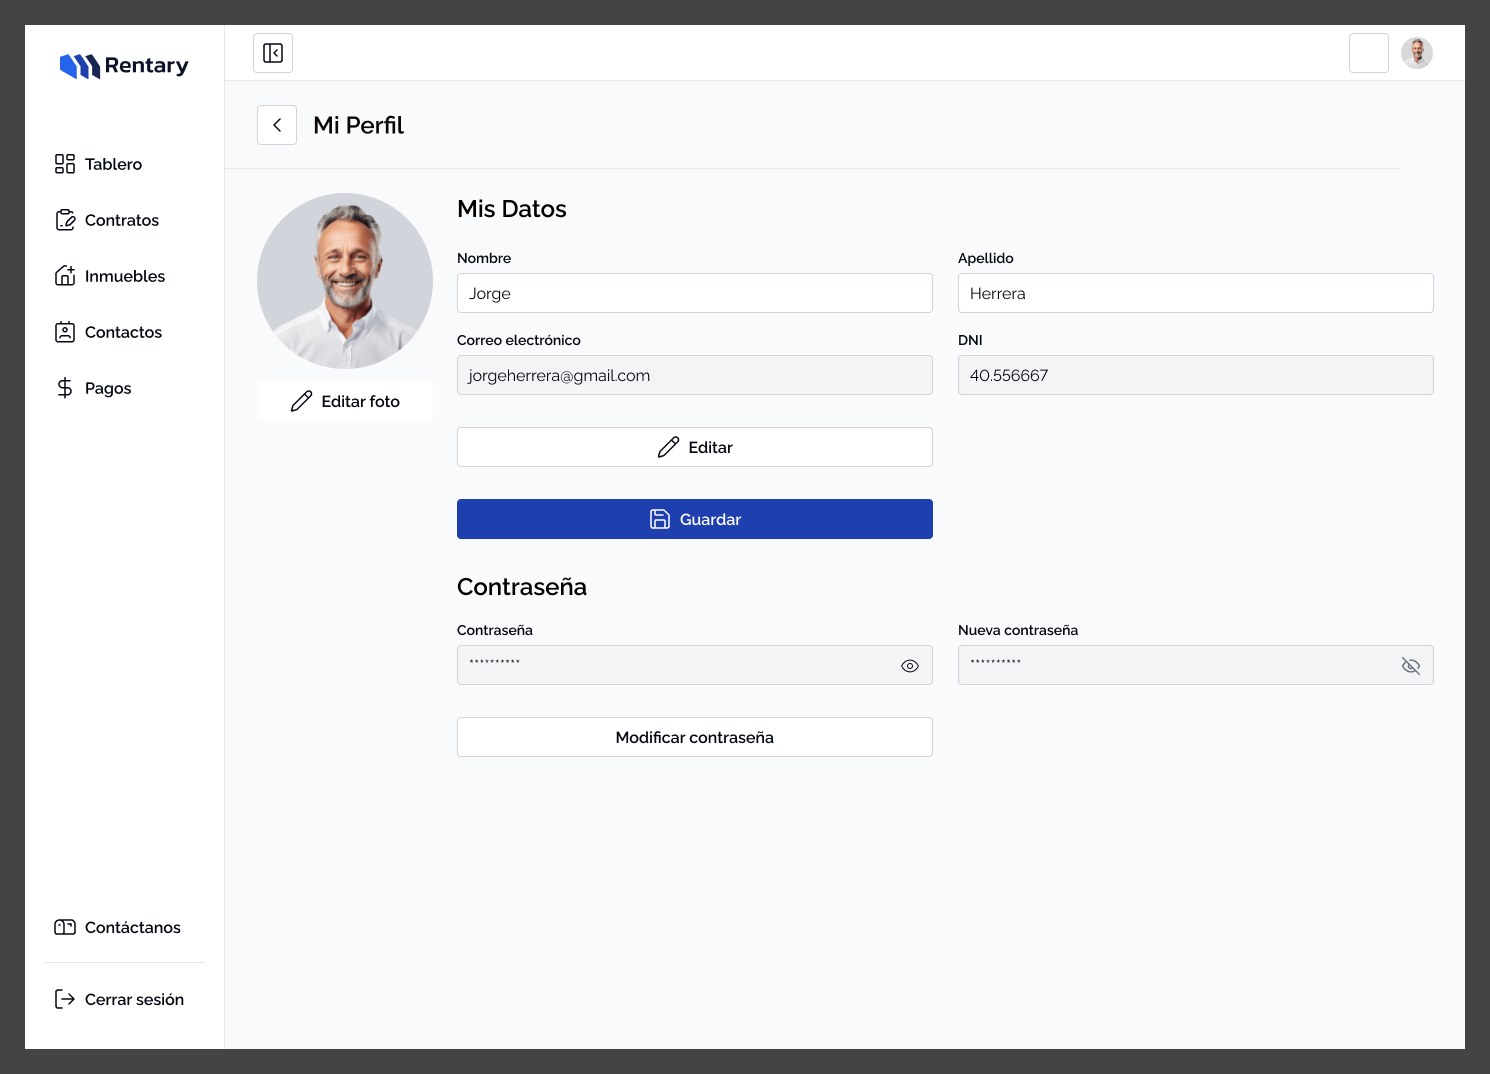This screenshot has height=1074, width=1490.
Task: Click the Mis Datos heading
Action: click(512, 209)
